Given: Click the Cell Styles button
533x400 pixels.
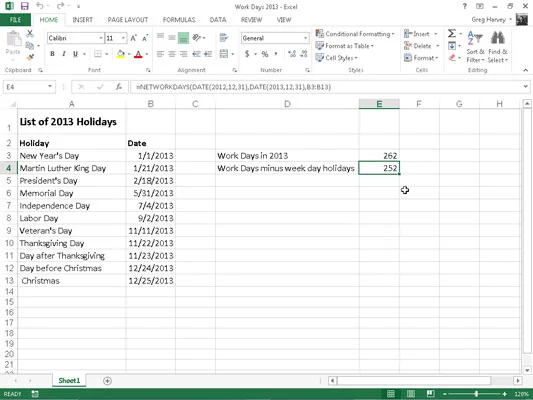Looking at the screenshot, I should [337, 58].
